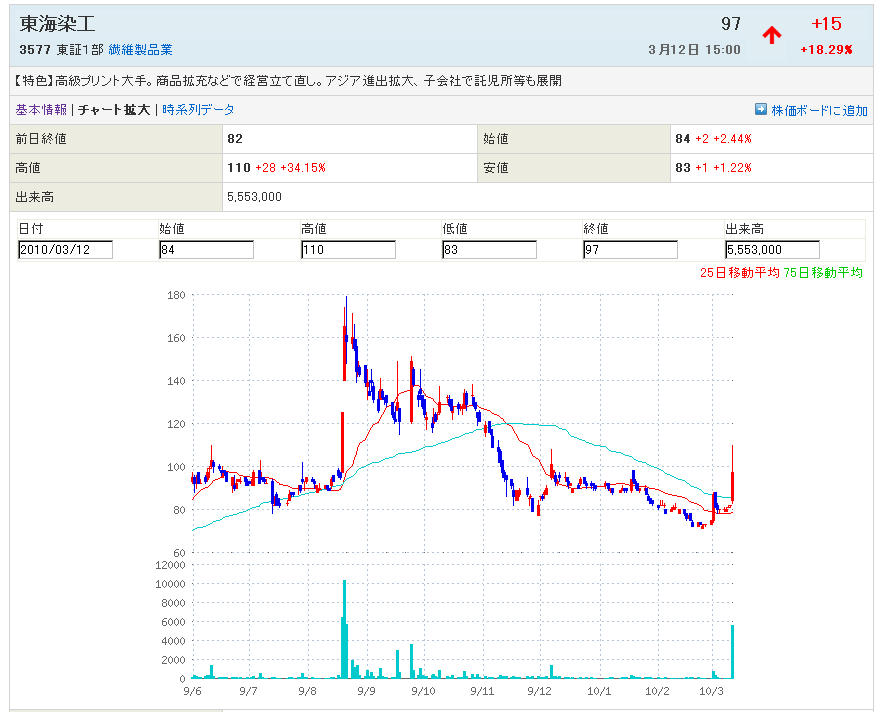Click the 75日移動平均 legend label
Viewport: 880px width, 712px height.
click(823, 273)
